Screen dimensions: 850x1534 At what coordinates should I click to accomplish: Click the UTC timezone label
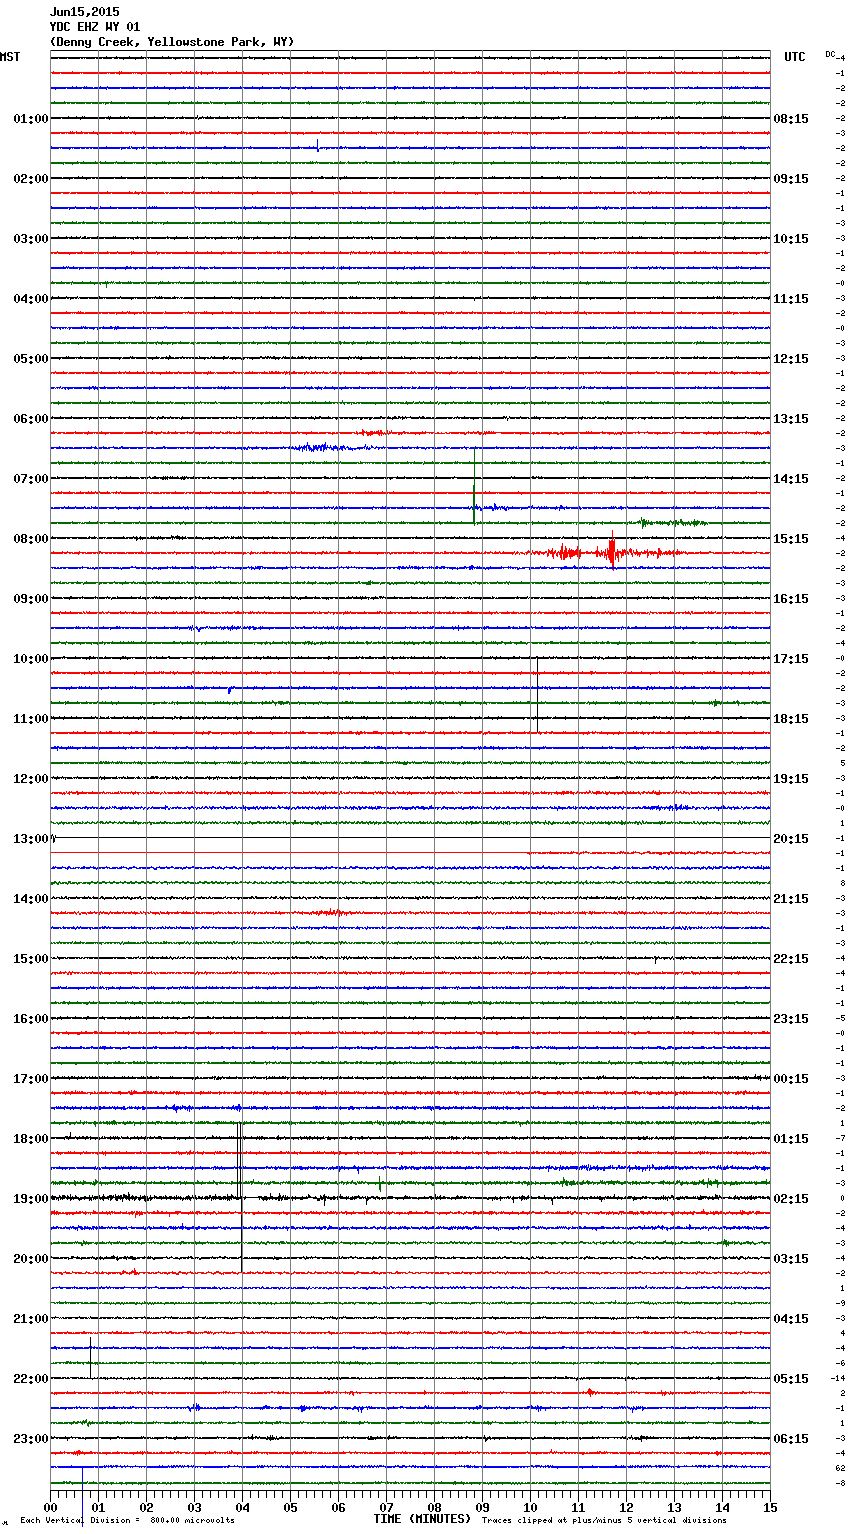794,57
